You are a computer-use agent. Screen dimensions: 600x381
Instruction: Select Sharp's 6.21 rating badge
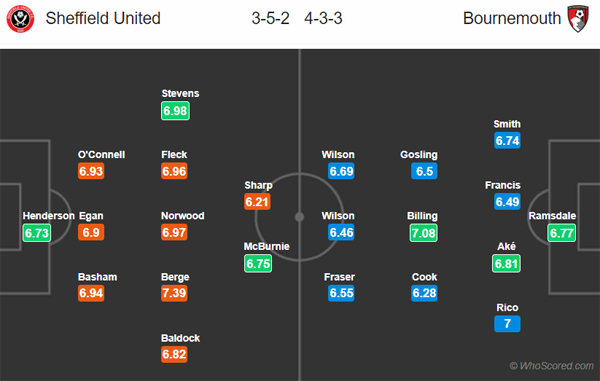tap(257, 202)
